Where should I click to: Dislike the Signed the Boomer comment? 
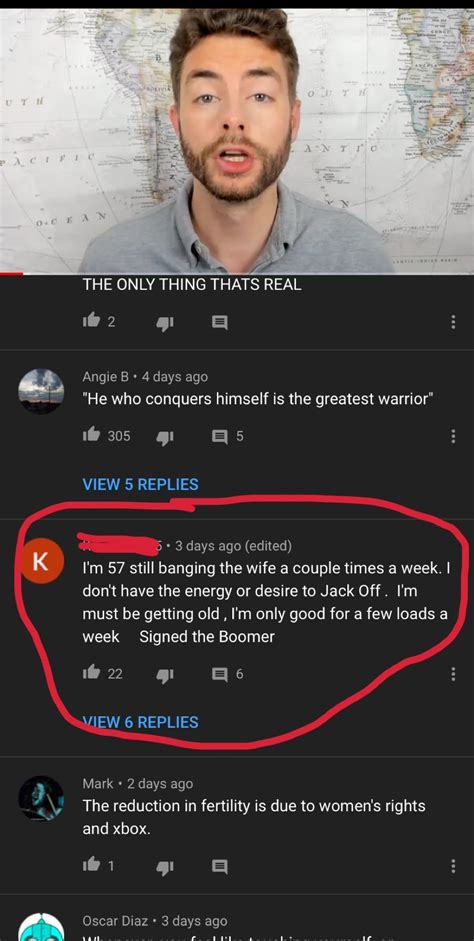164,675
